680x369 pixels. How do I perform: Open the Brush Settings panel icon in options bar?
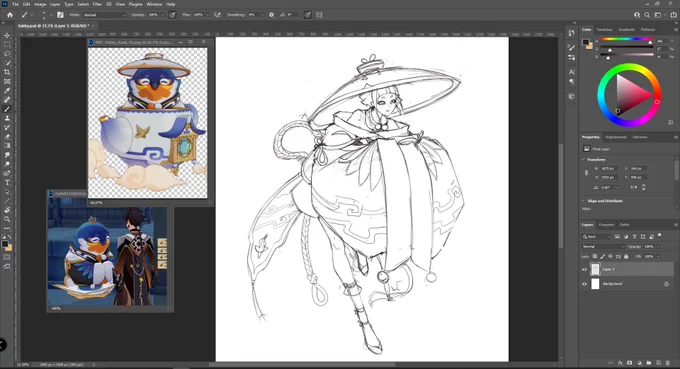[60, 15]
